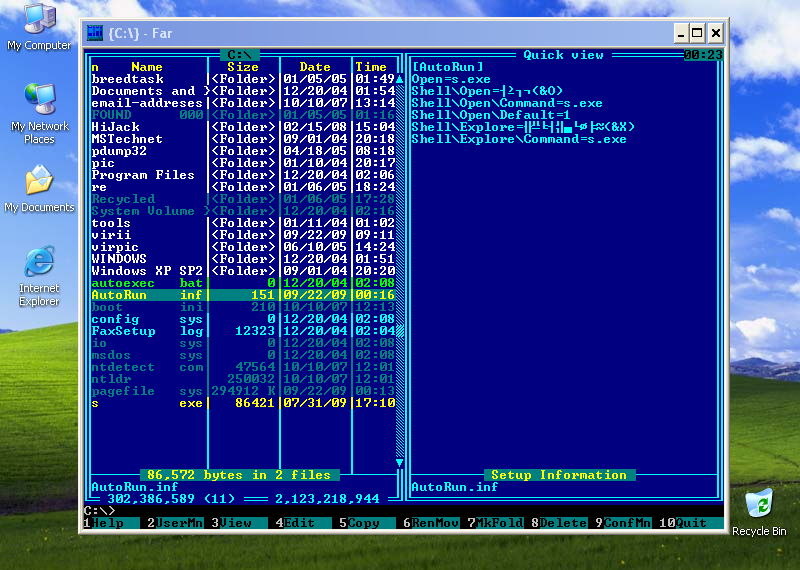Viewport: 800px width, 570px height.
Task: Click scrollbar down arrow in left panel
Action: click(399, 463)
